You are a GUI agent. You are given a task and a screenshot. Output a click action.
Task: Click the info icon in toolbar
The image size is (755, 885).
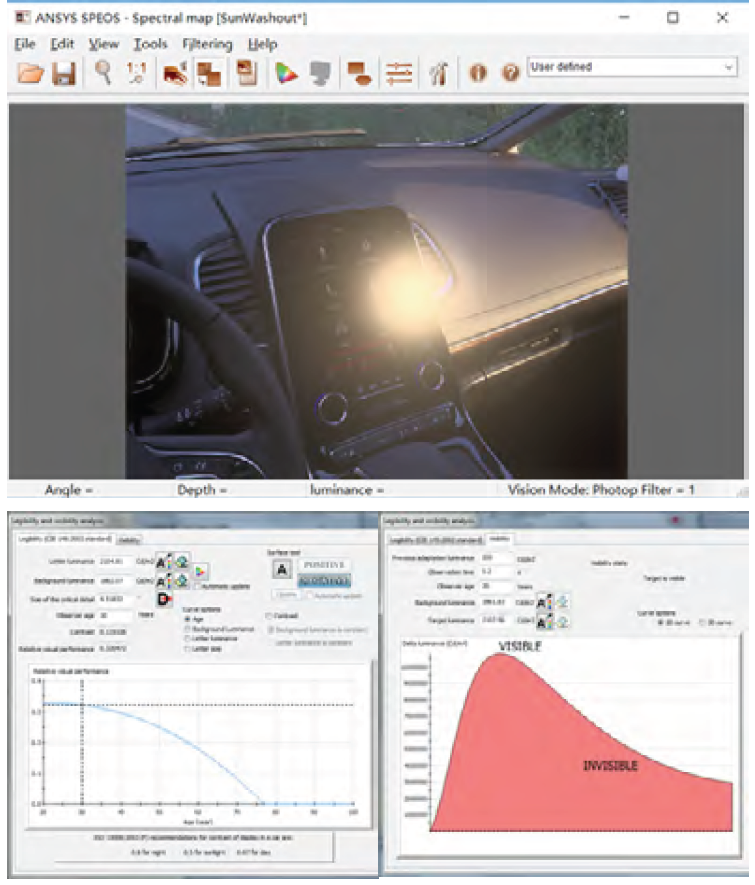(477, 74)
